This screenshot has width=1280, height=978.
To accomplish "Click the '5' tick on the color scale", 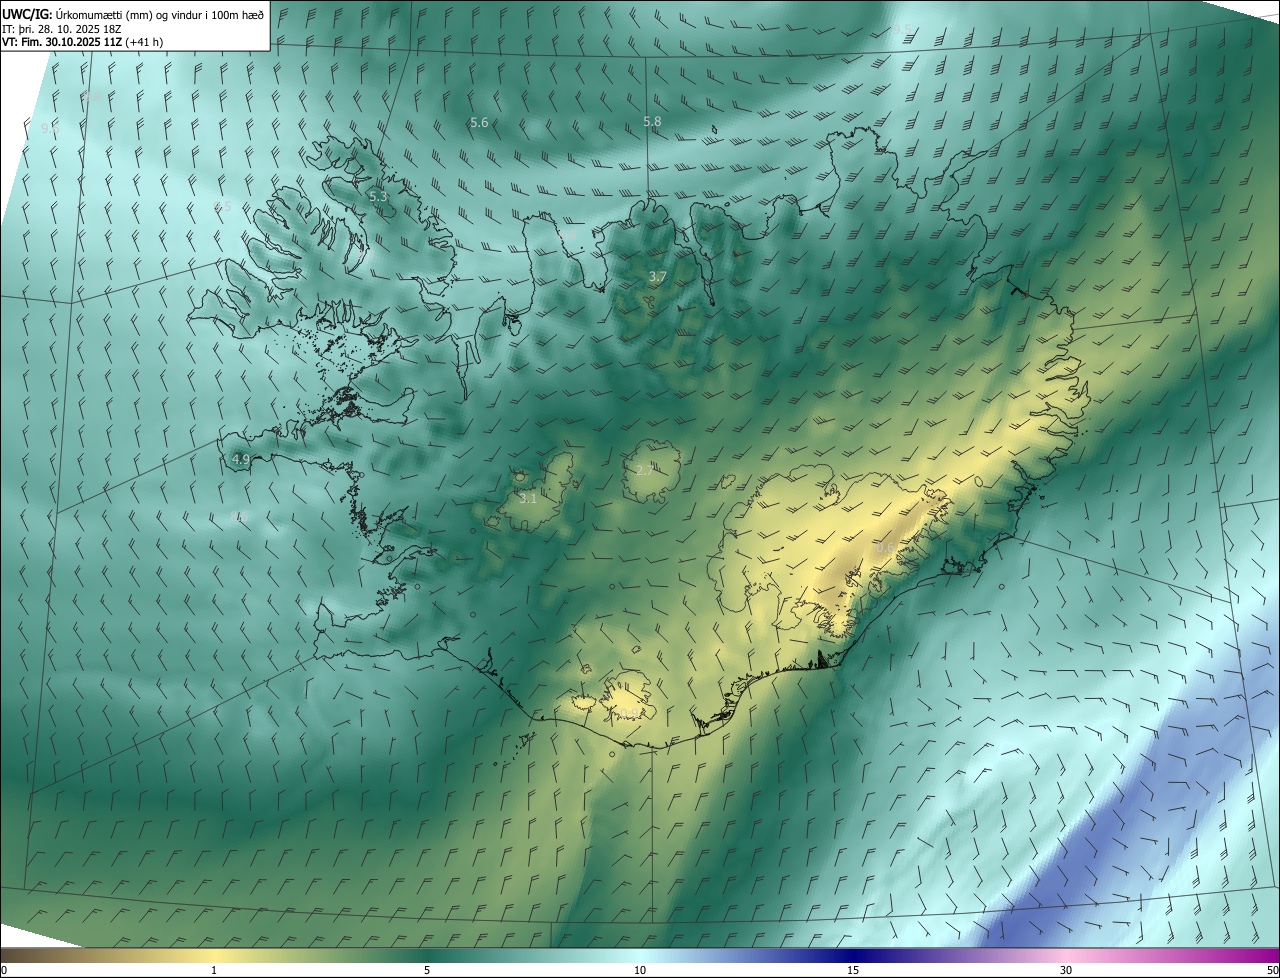I will coord(427,970).
